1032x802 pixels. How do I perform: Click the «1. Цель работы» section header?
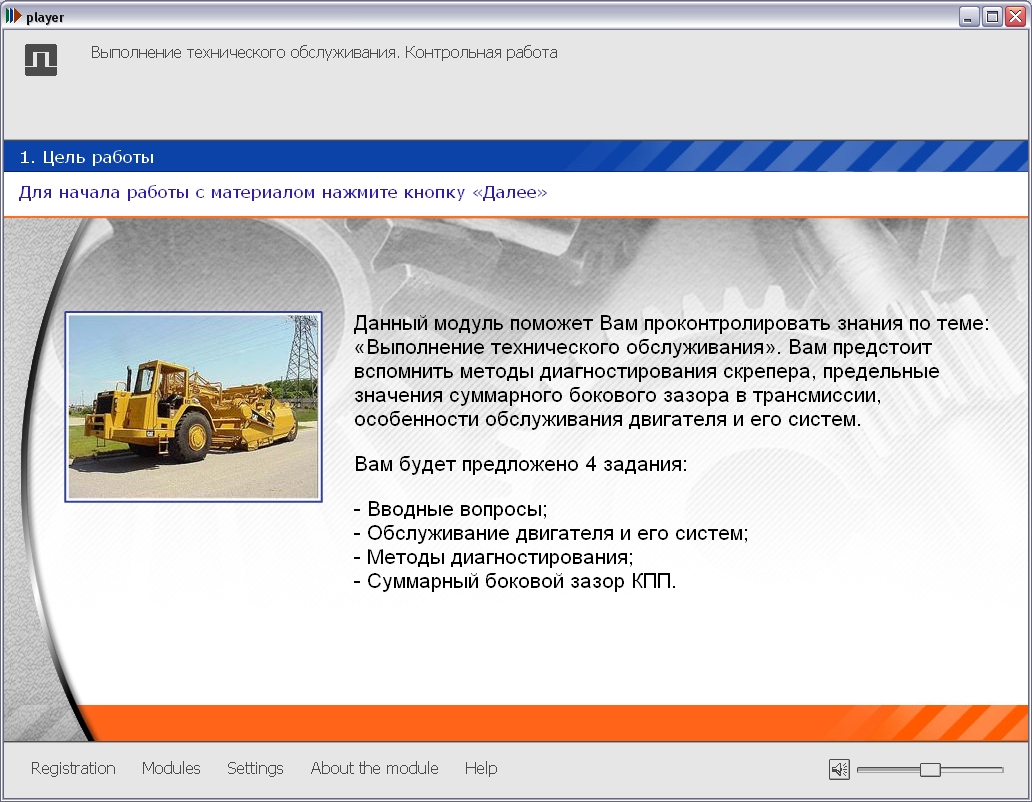click(87, 157)
